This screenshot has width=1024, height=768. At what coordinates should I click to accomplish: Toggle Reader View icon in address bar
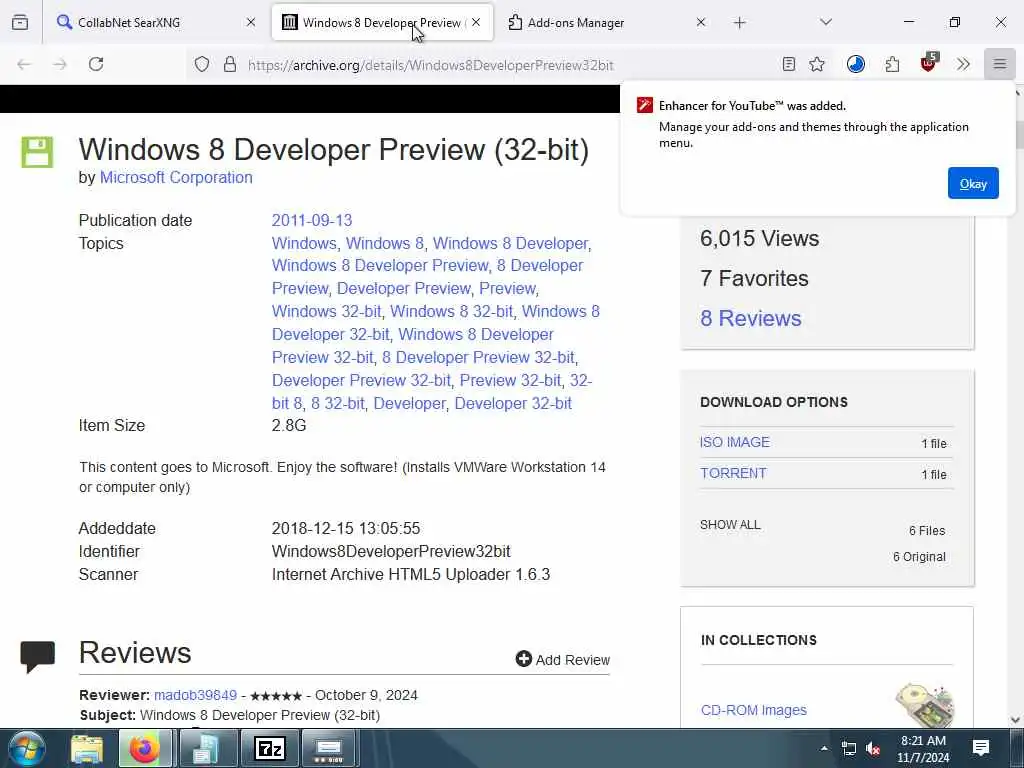pyautogui.click(x=789, y=64)
